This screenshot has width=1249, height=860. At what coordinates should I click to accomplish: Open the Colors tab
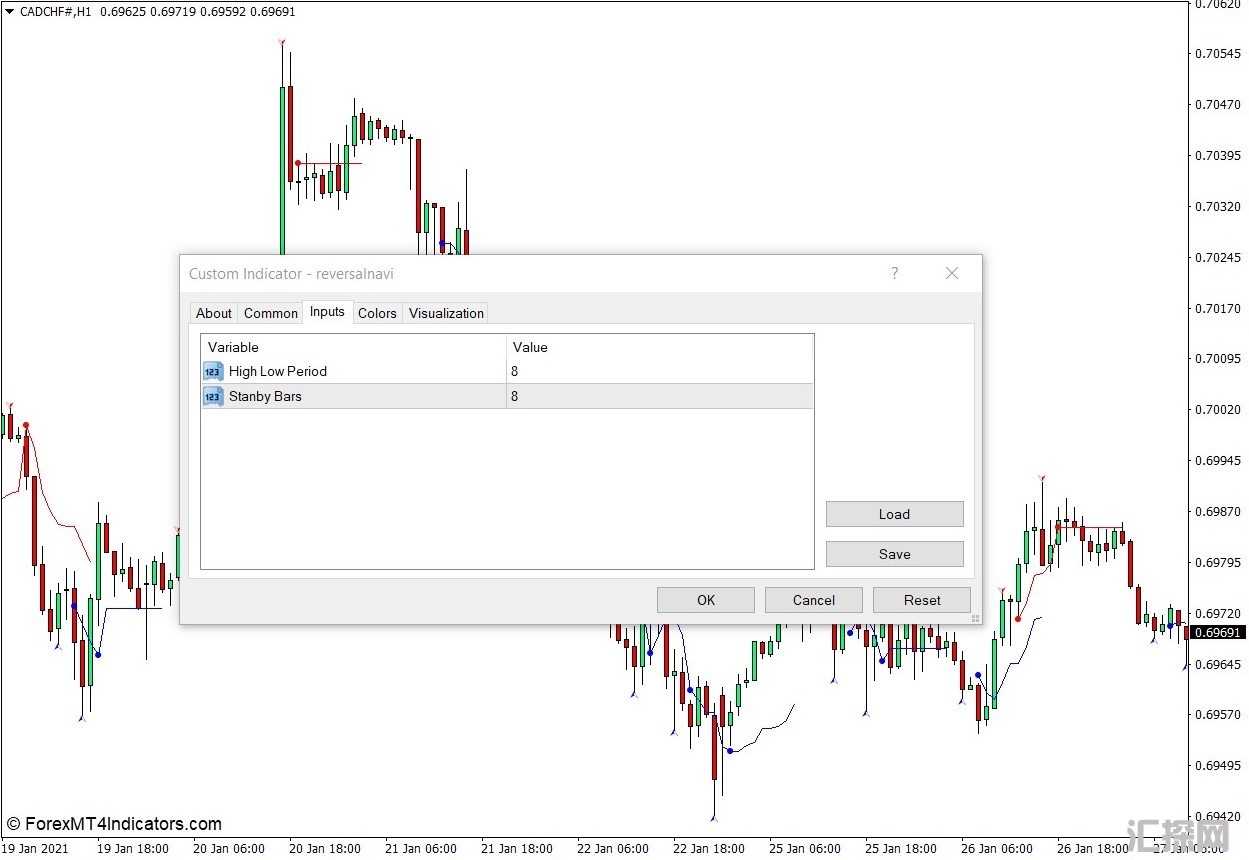coord(377,313)
